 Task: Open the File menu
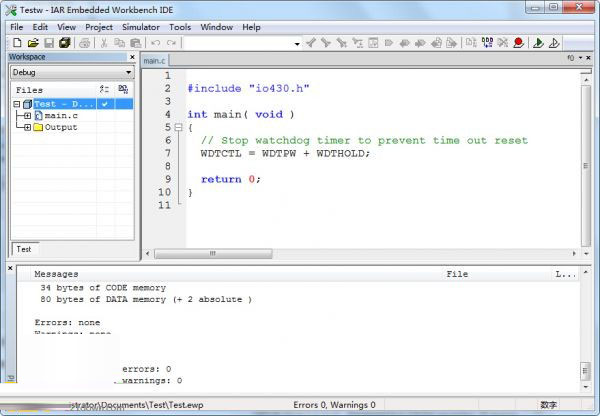tap(16, 27)
